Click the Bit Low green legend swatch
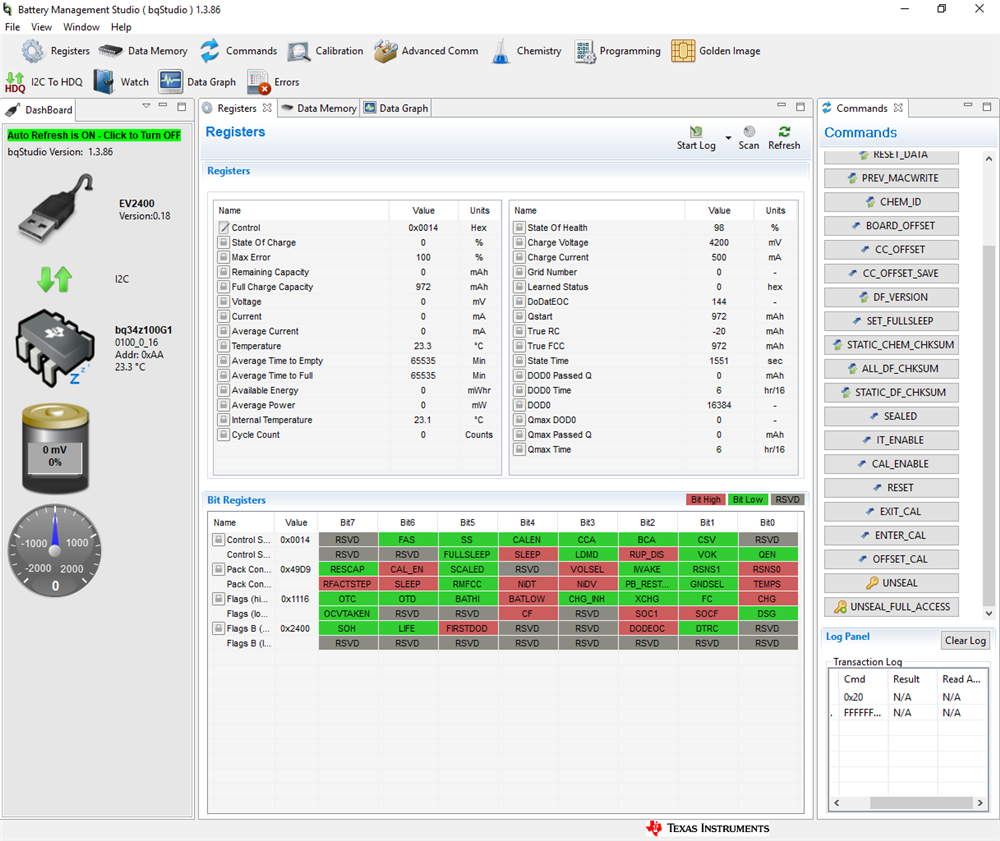The image size is (1000, 841). click(747, 500)
